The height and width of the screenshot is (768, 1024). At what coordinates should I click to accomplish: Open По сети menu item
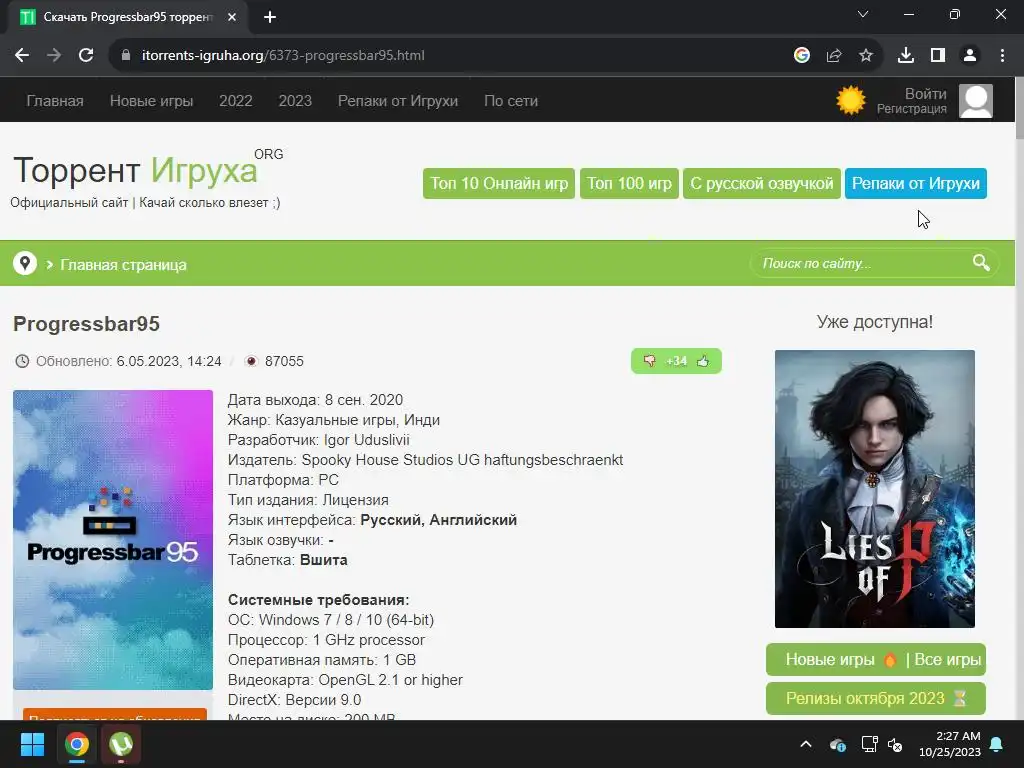click(511, 101)
